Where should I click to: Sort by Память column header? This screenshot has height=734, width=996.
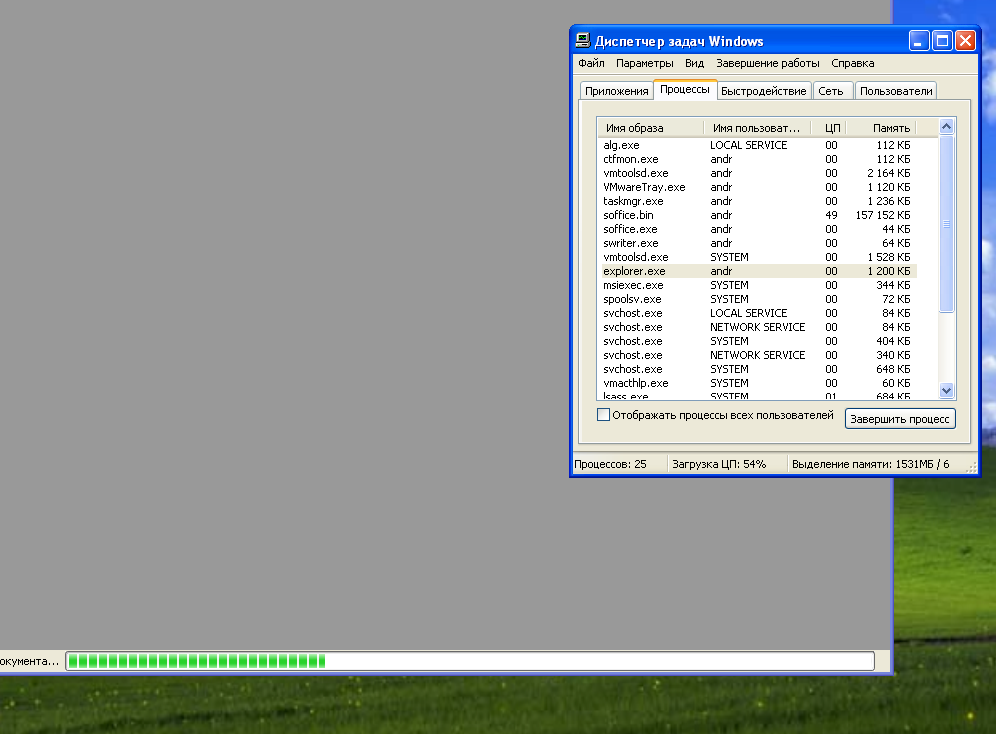tap(882, 128)
